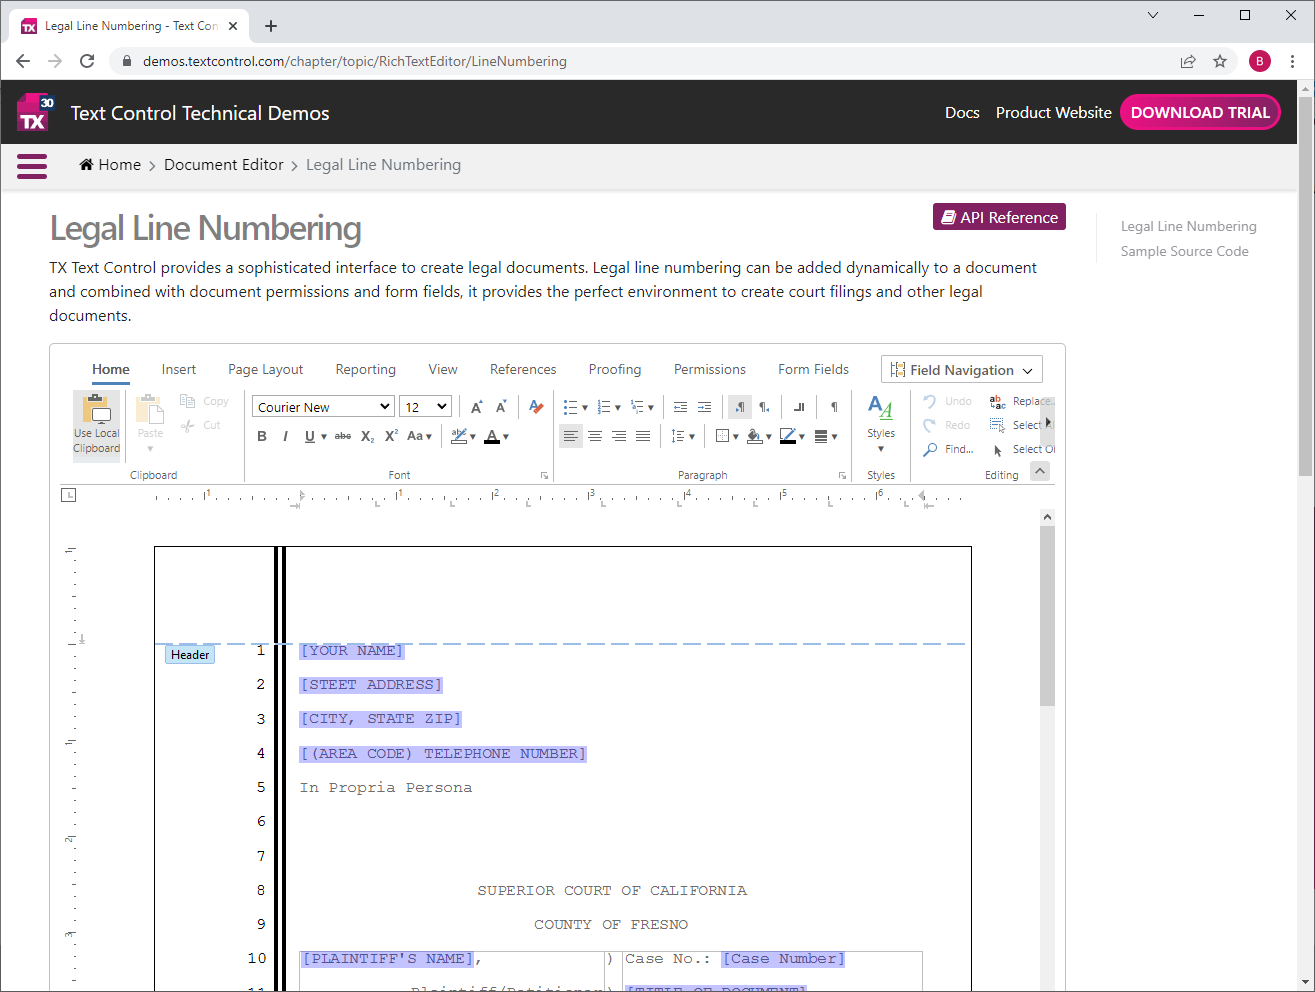
Task: Reload the browser page
Action: [87, 61]
